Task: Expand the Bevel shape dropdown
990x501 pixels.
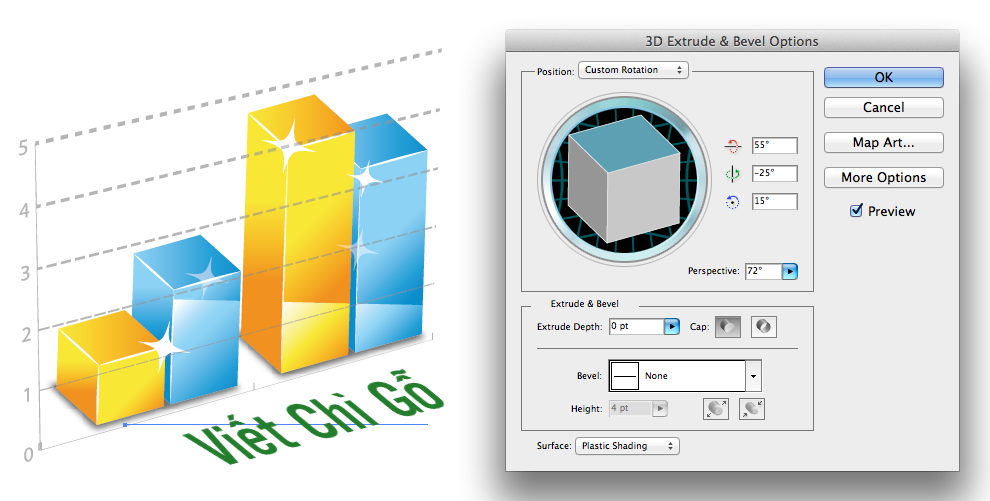Action: 754,376
